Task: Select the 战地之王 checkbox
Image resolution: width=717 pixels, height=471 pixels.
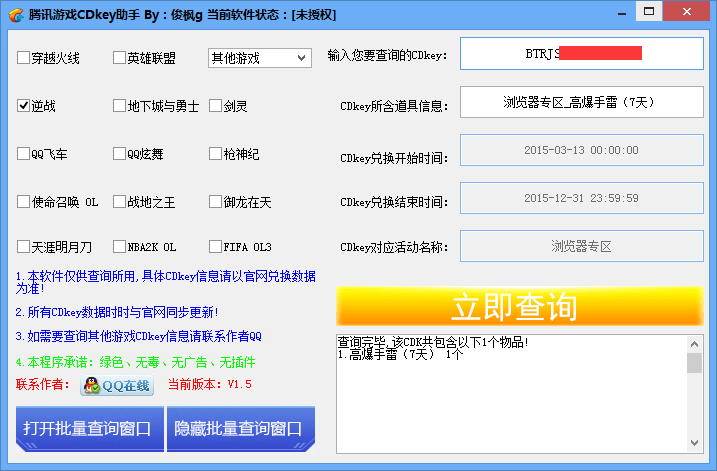Action: (x=119, y=202)
